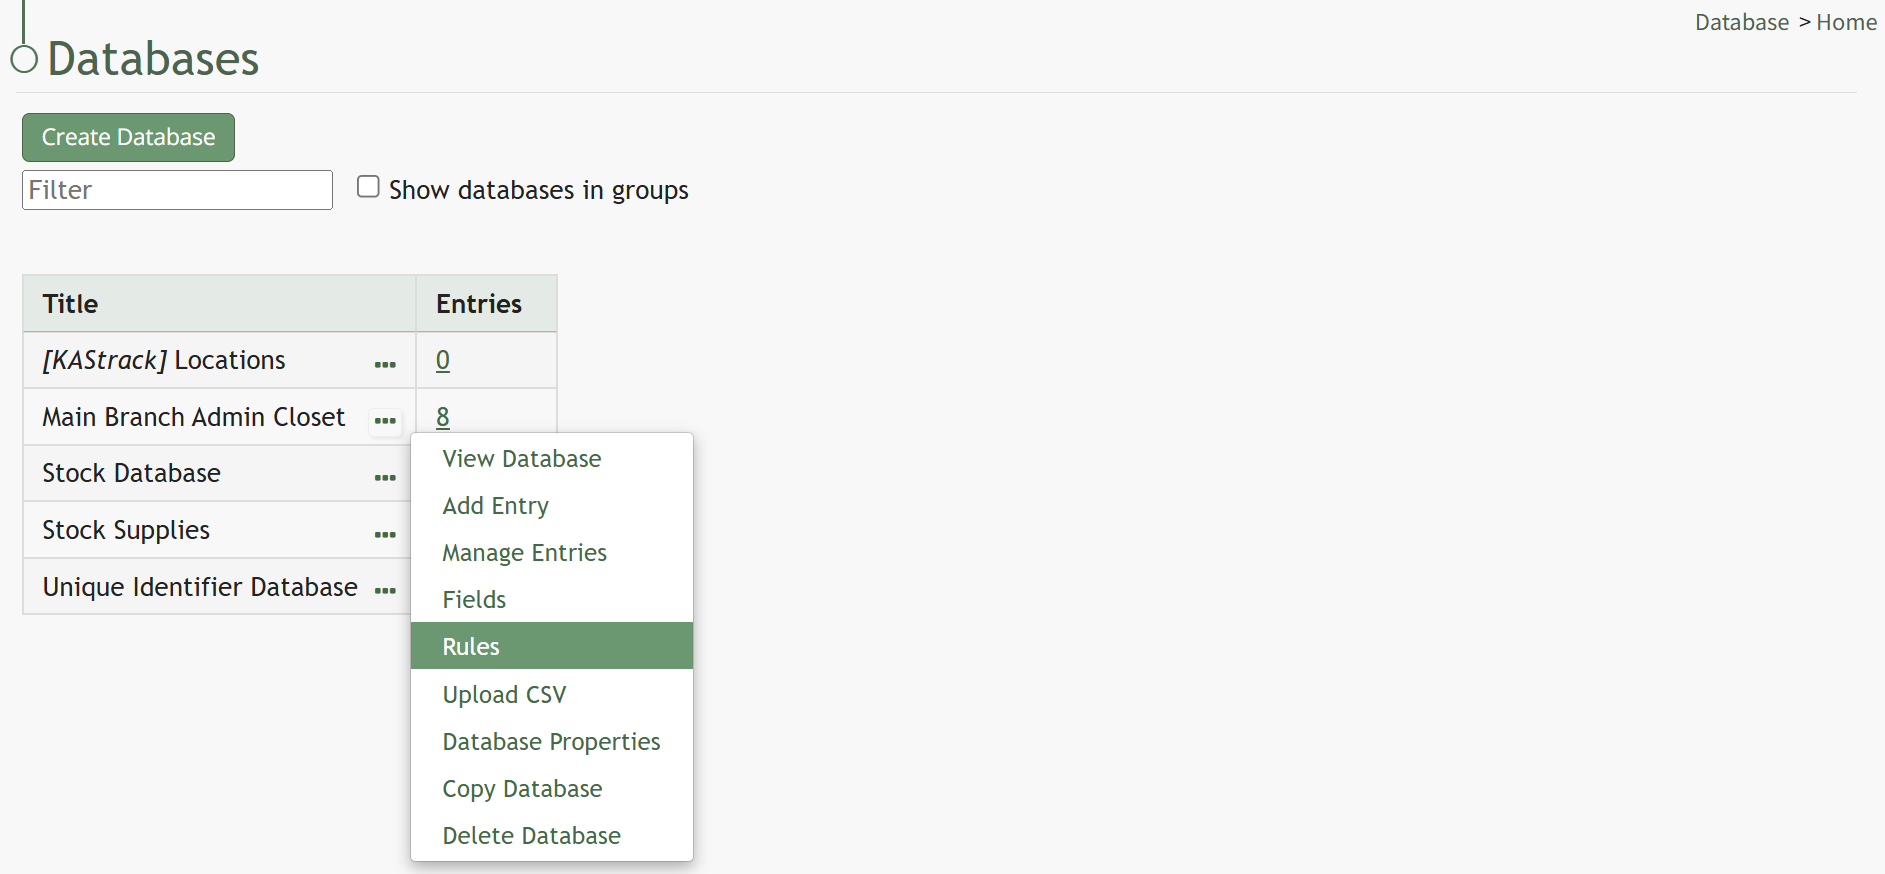
Task: Focus the Filter input field
Action: (177, 190)
